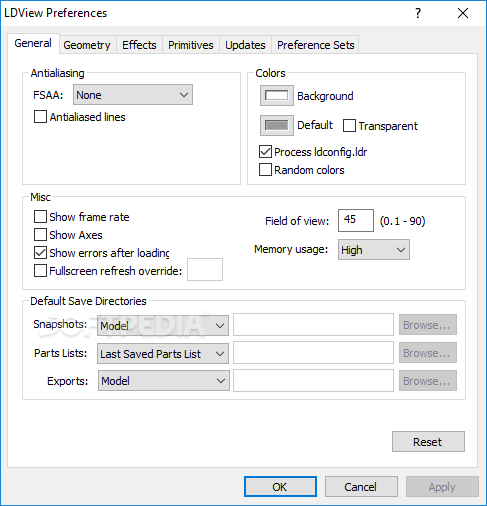Open the Updates tab
This screenshot has width=487, height=506.
[245, 45]
